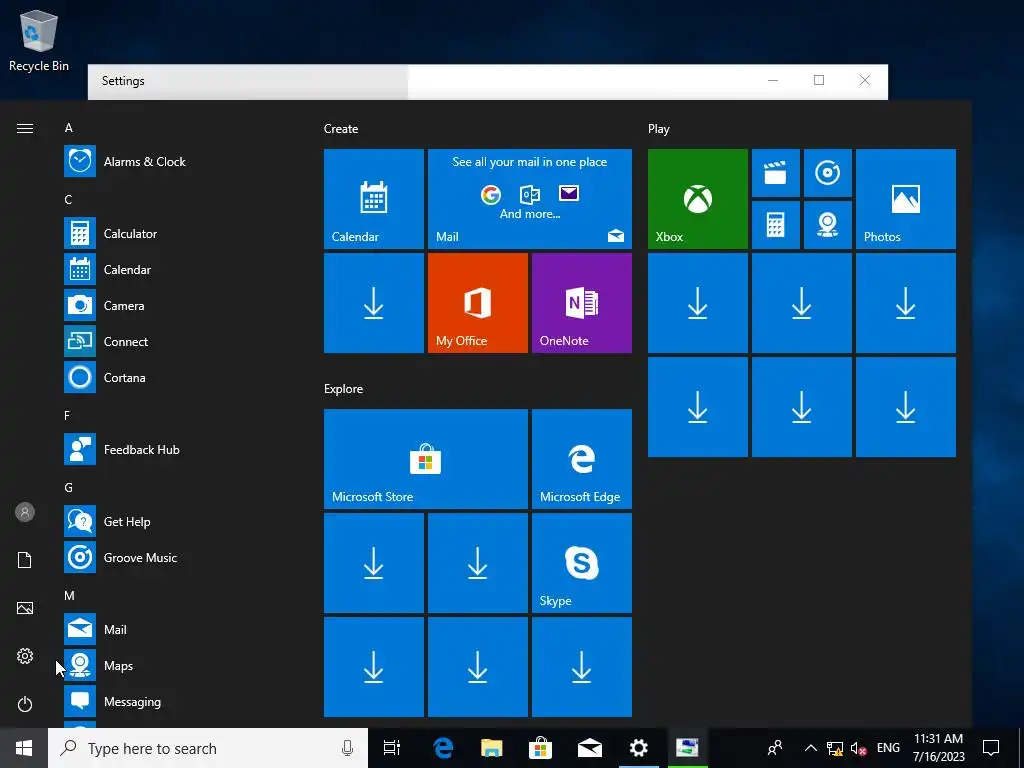The height and width of the screenshot is (768, 1024).
Task: Expand the Start menu hamburger button
Action: [x=25, y=129]
